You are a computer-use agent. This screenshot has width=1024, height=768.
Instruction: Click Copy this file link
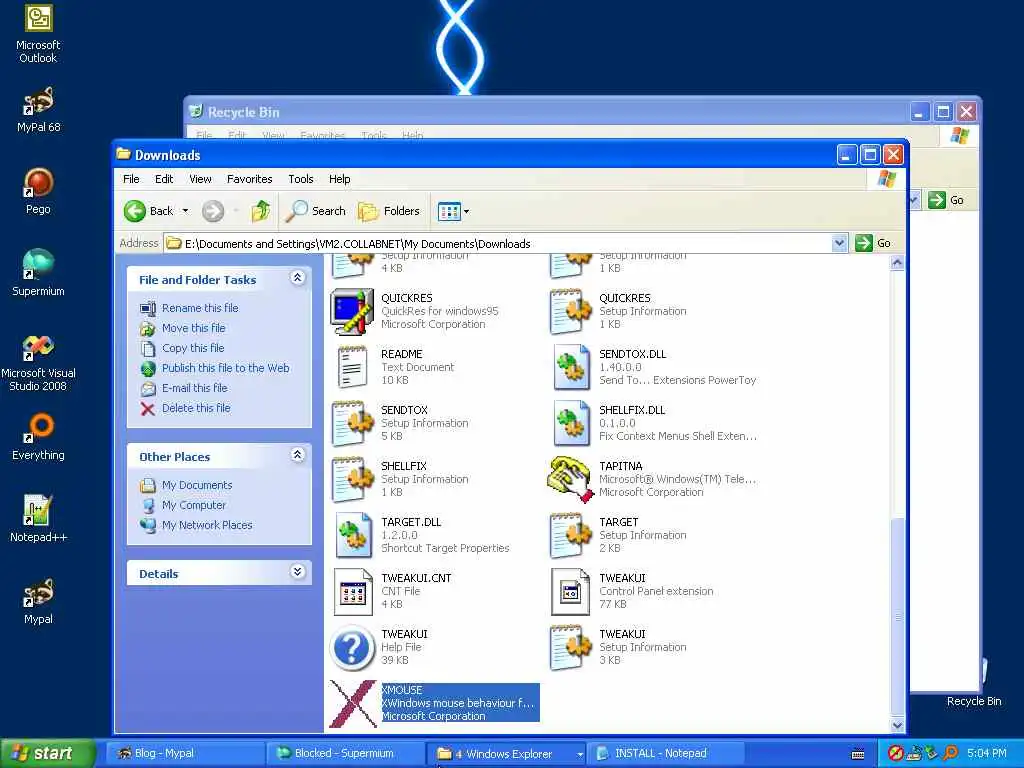tap(193, 348)
